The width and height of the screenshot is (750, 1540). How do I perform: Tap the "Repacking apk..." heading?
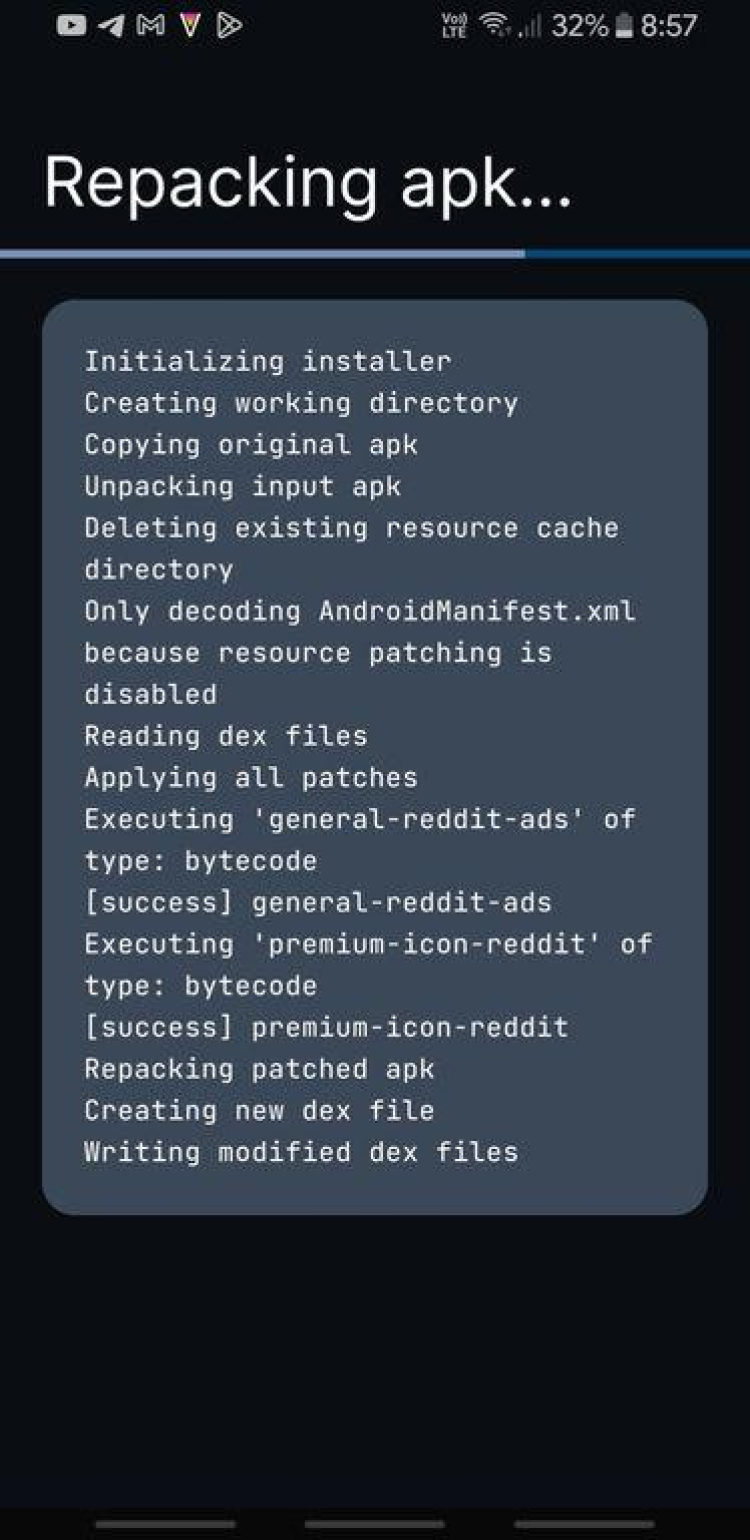pos(307,182)
